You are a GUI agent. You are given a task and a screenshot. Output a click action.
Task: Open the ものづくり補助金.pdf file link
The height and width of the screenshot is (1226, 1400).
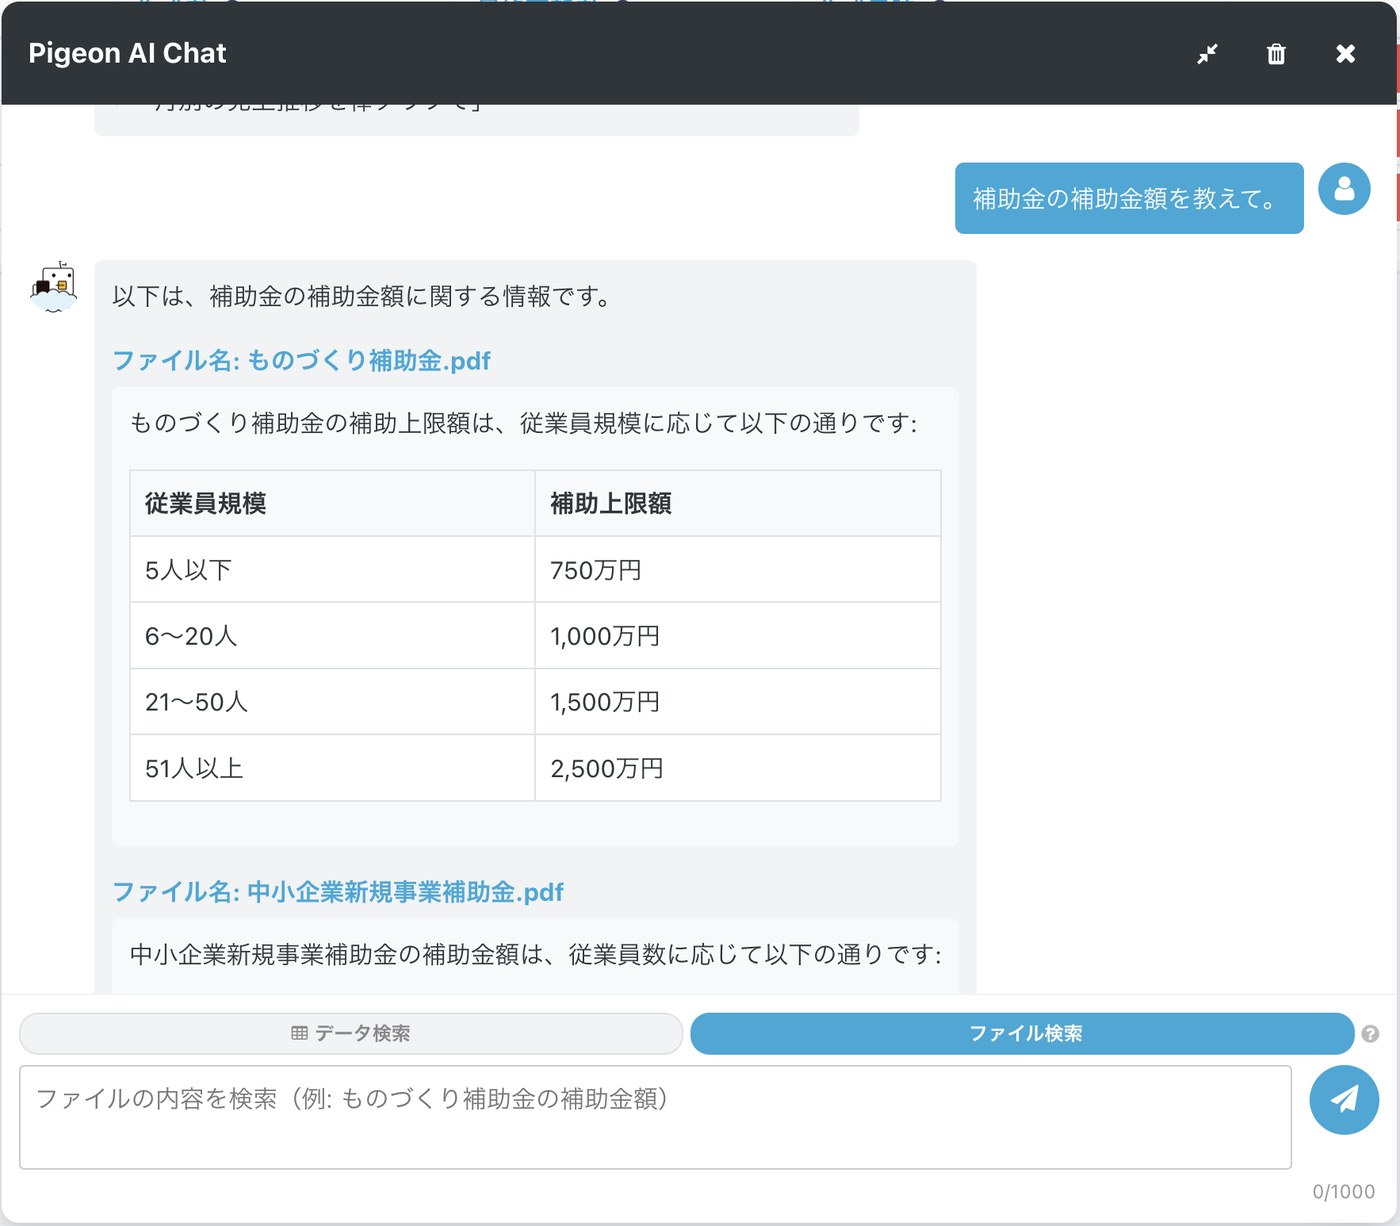coord(301,361)
